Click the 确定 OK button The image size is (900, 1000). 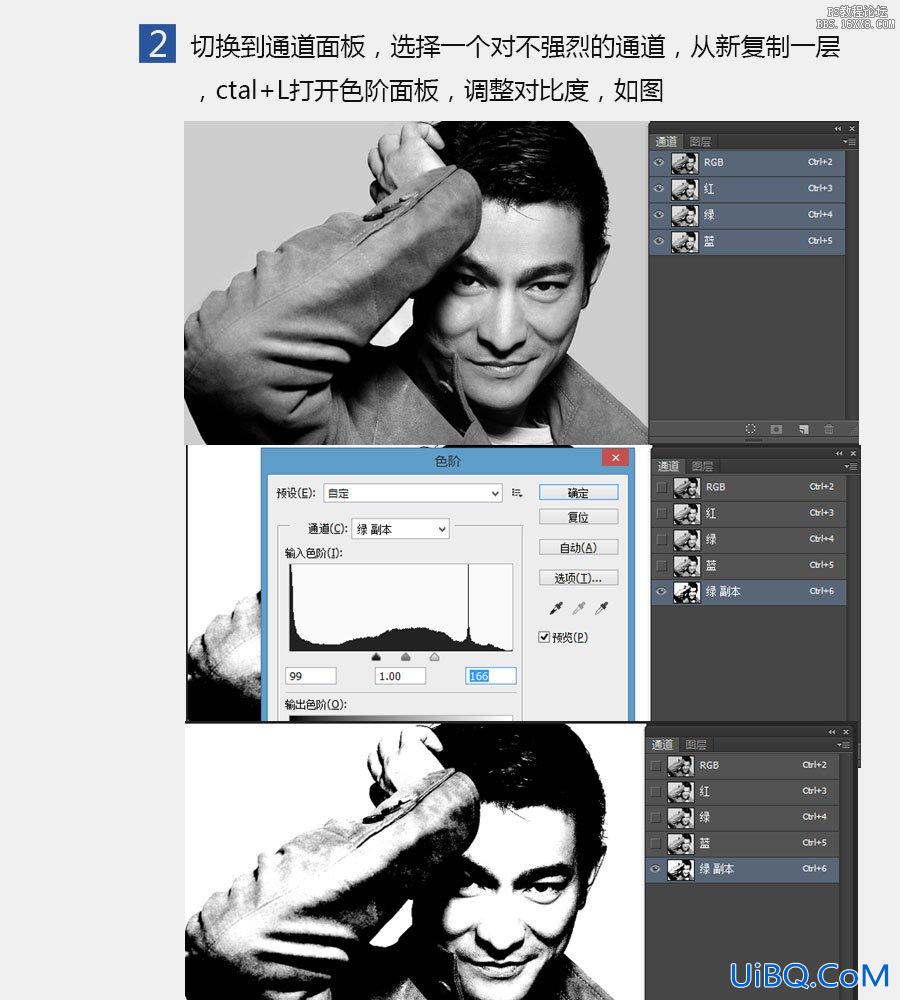[x=579, y=493]
